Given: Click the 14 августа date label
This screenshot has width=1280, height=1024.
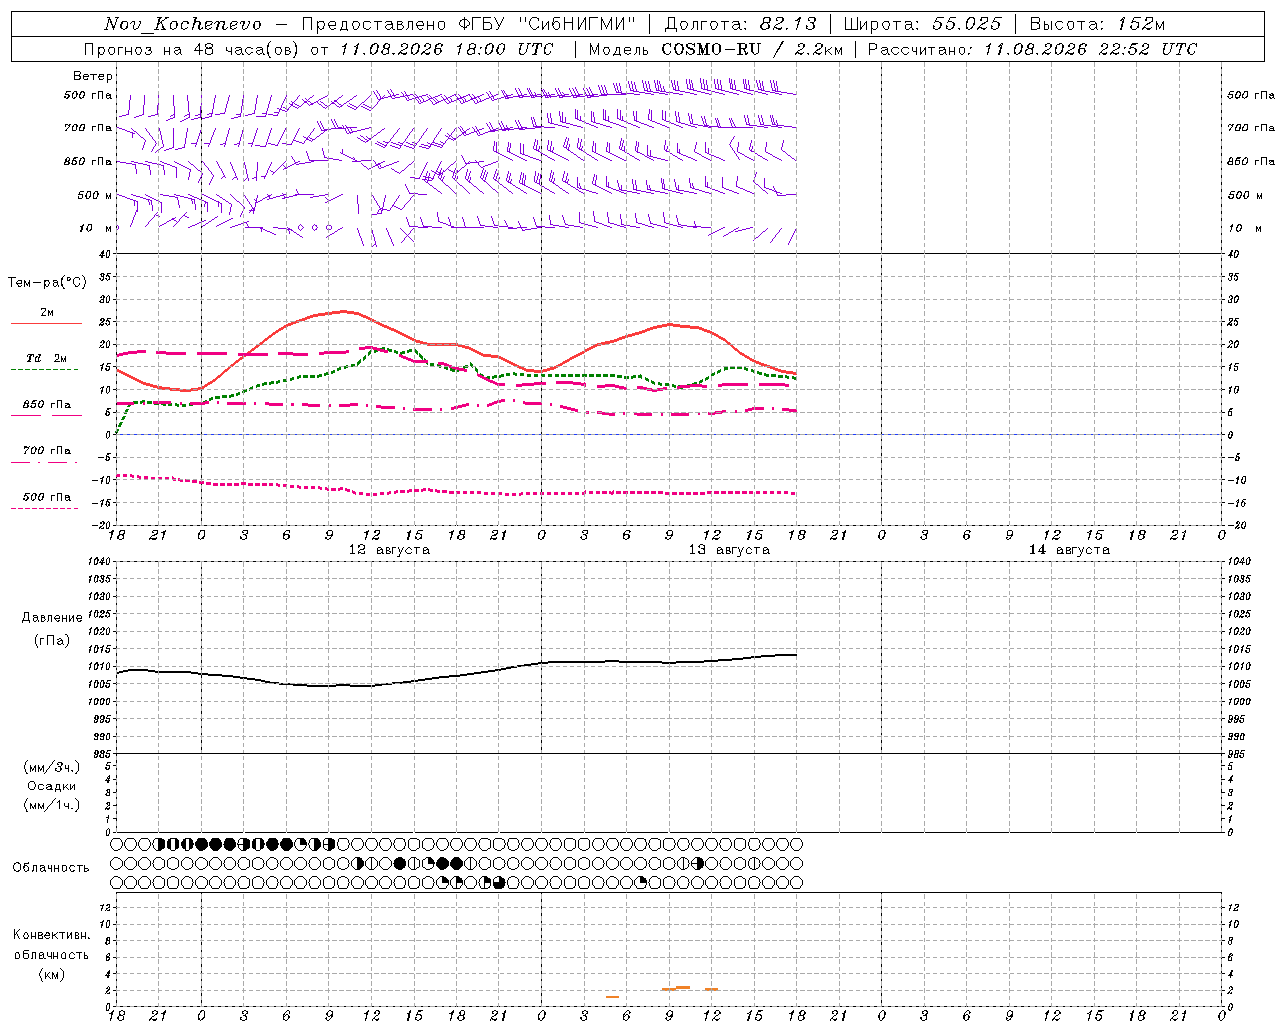Looking at the screenshot, I should click(x=1069, y=550).
